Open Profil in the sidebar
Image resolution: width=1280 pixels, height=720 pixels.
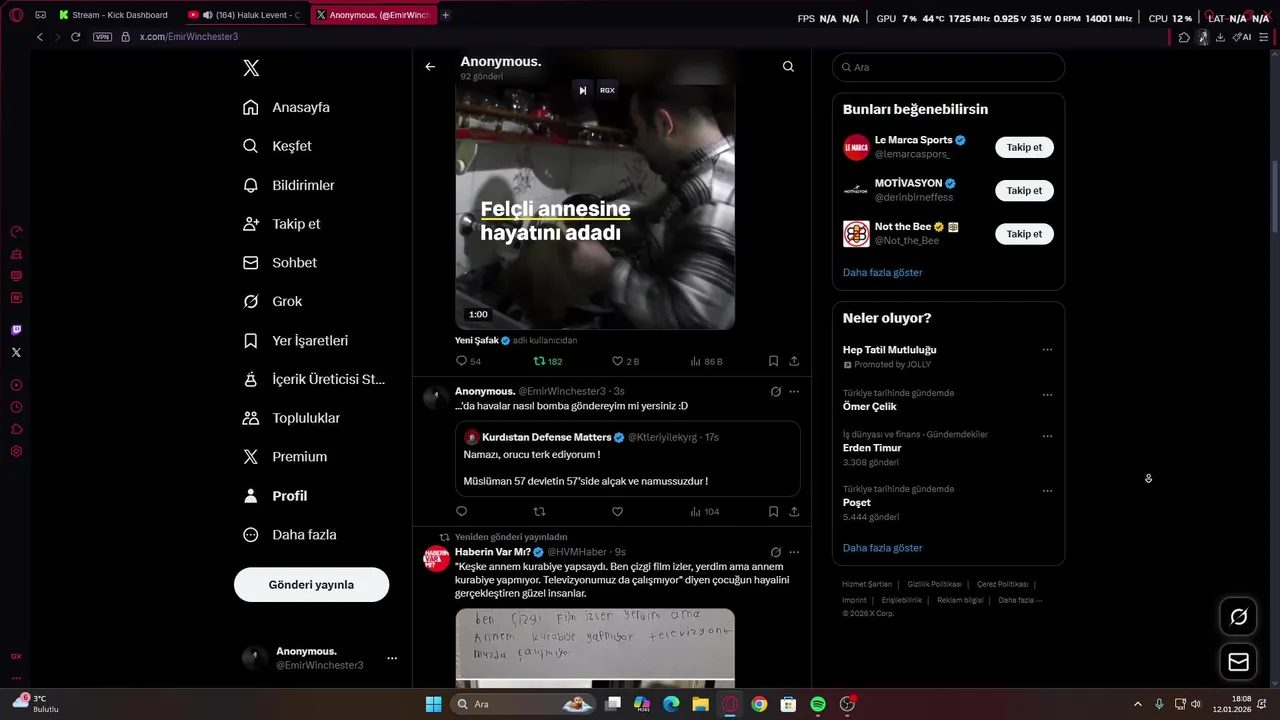275,496
